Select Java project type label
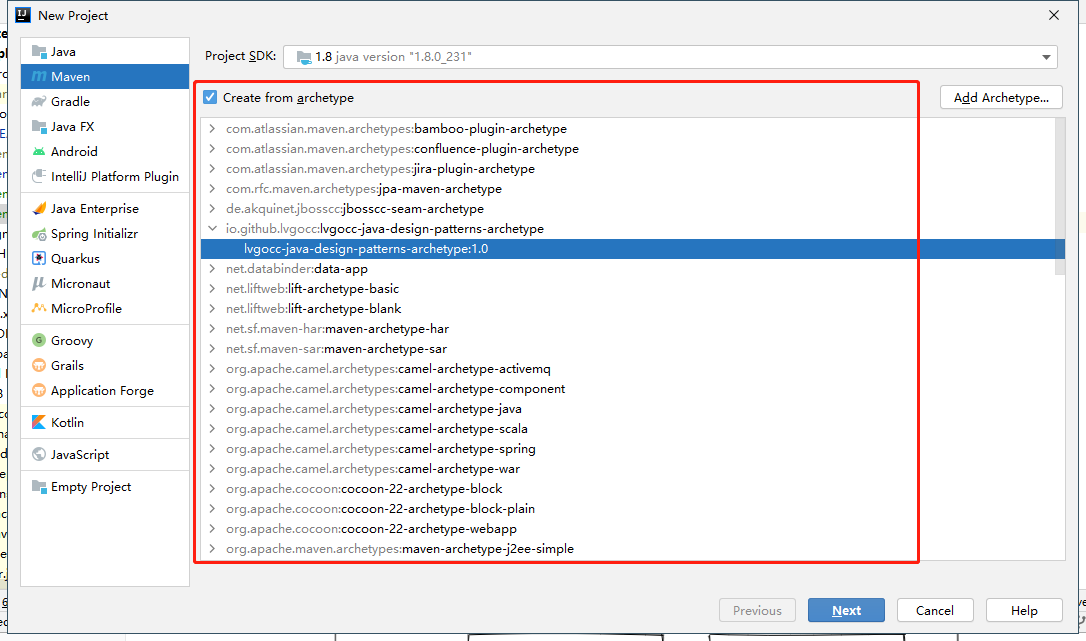 tap(63, 52)
